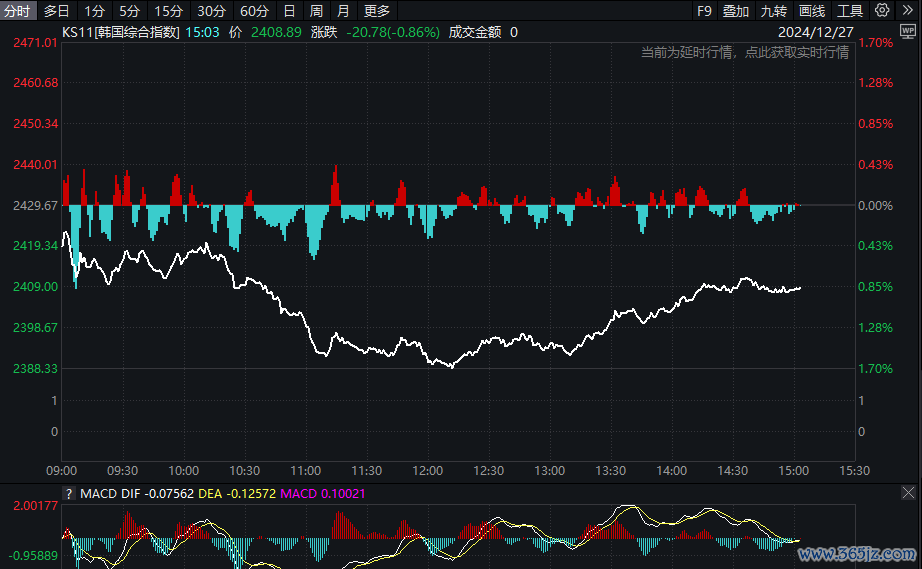Close the MACD indicator panel
This screenshot has width=922, height=569.
[x=908, y=493]
